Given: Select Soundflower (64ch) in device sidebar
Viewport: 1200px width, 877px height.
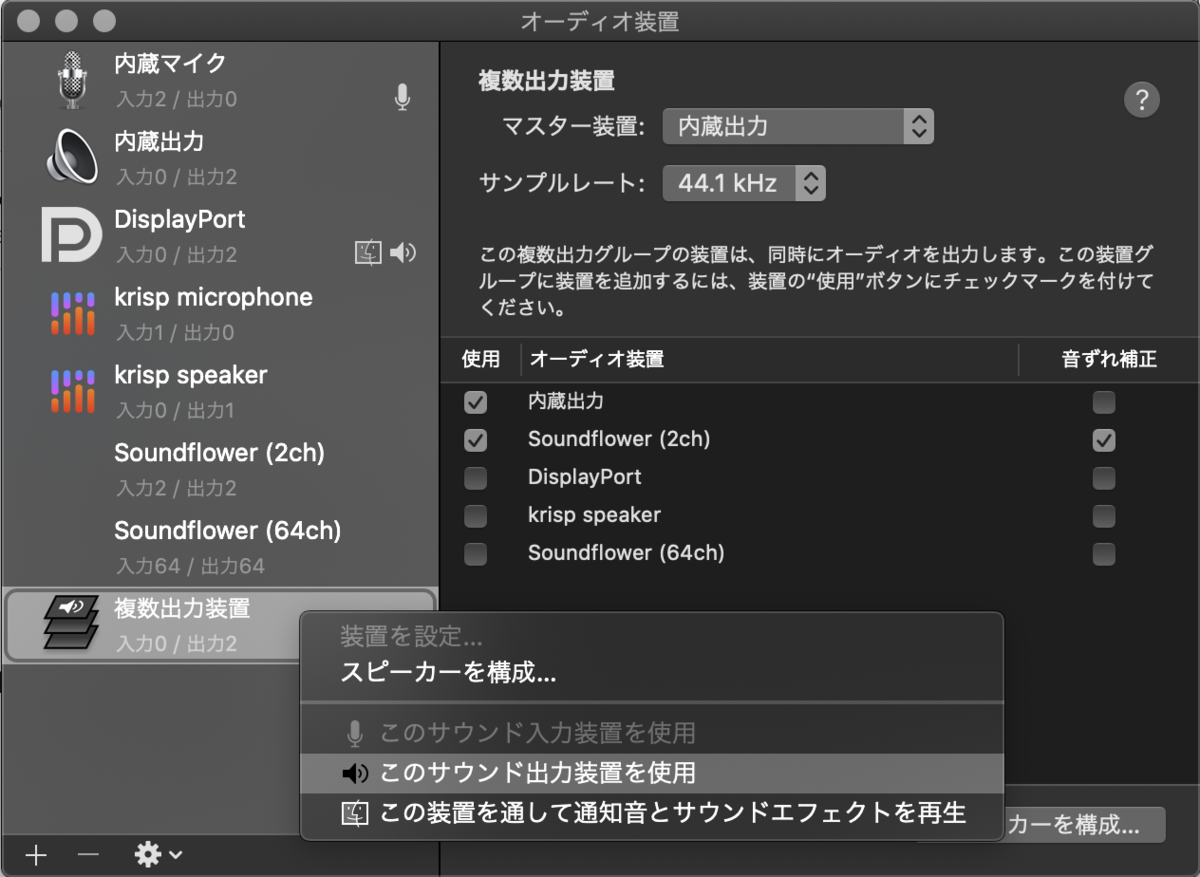Looking at the screenshot, I should (x=220, y=547).
